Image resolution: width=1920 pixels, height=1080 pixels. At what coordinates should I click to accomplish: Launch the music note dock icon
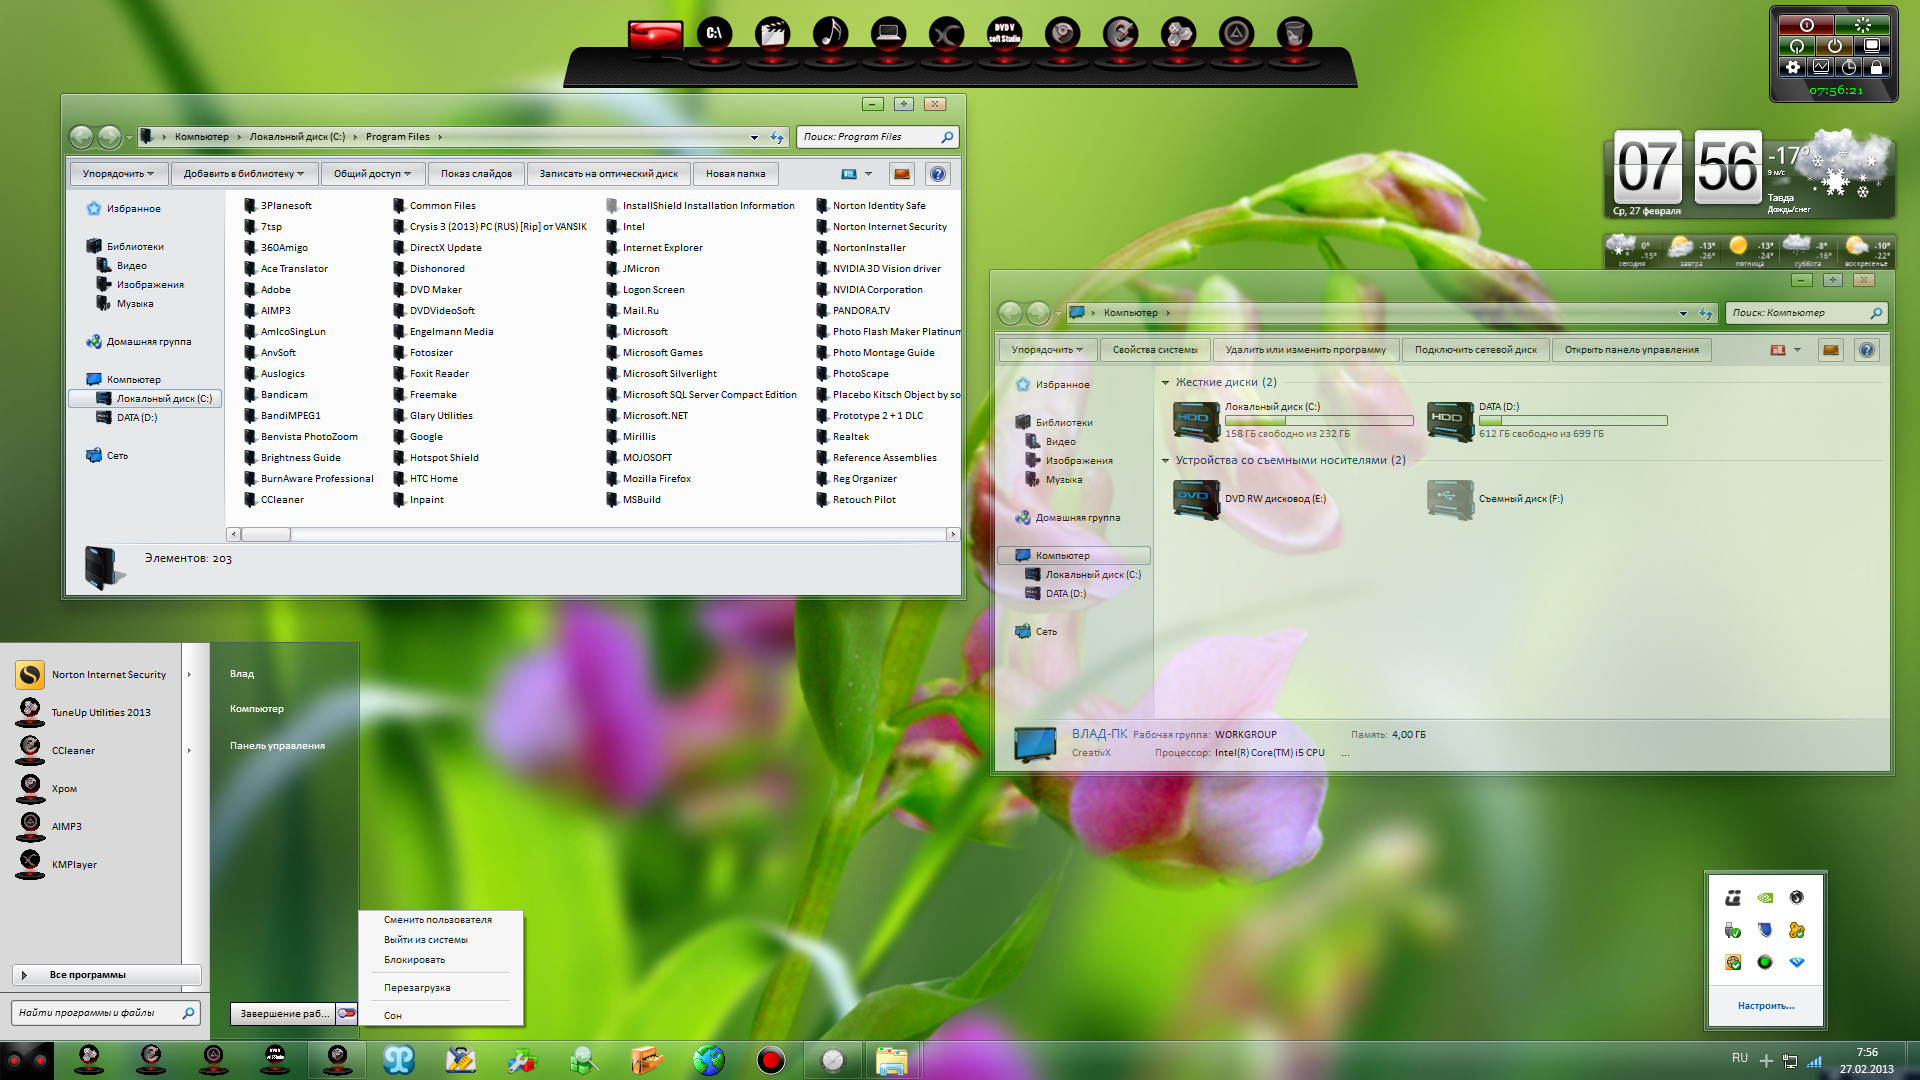pos(830,35)
